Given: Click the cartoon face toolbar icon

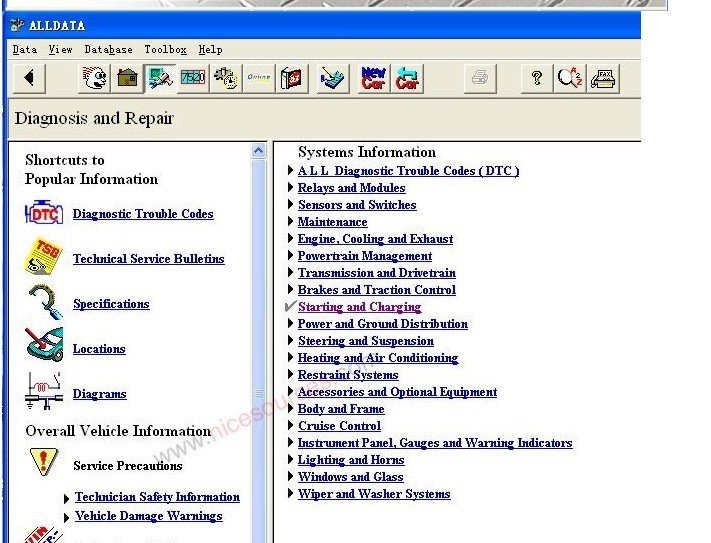Looking at the screenshot, I should [x=95, y=78].
